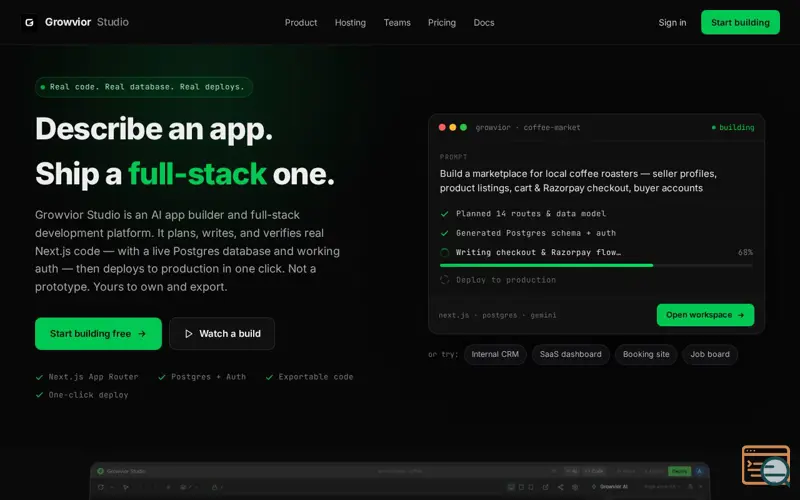Click the check icon beside One-click deploy
The image size is (800, 500).
pos(39,395)
